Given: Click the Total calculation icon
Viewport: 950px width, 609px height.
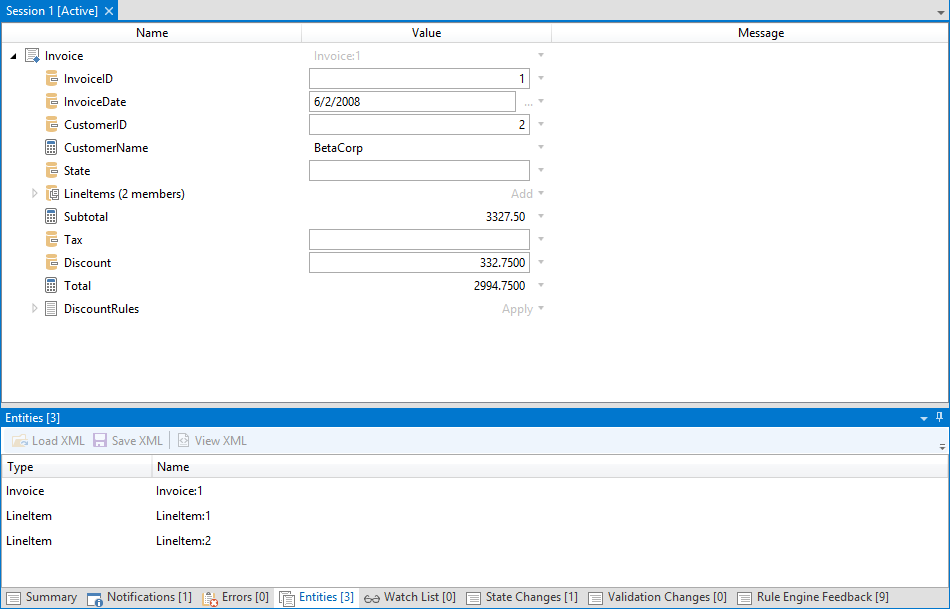Looking at the screenshot, I should [x=52, y=286].
